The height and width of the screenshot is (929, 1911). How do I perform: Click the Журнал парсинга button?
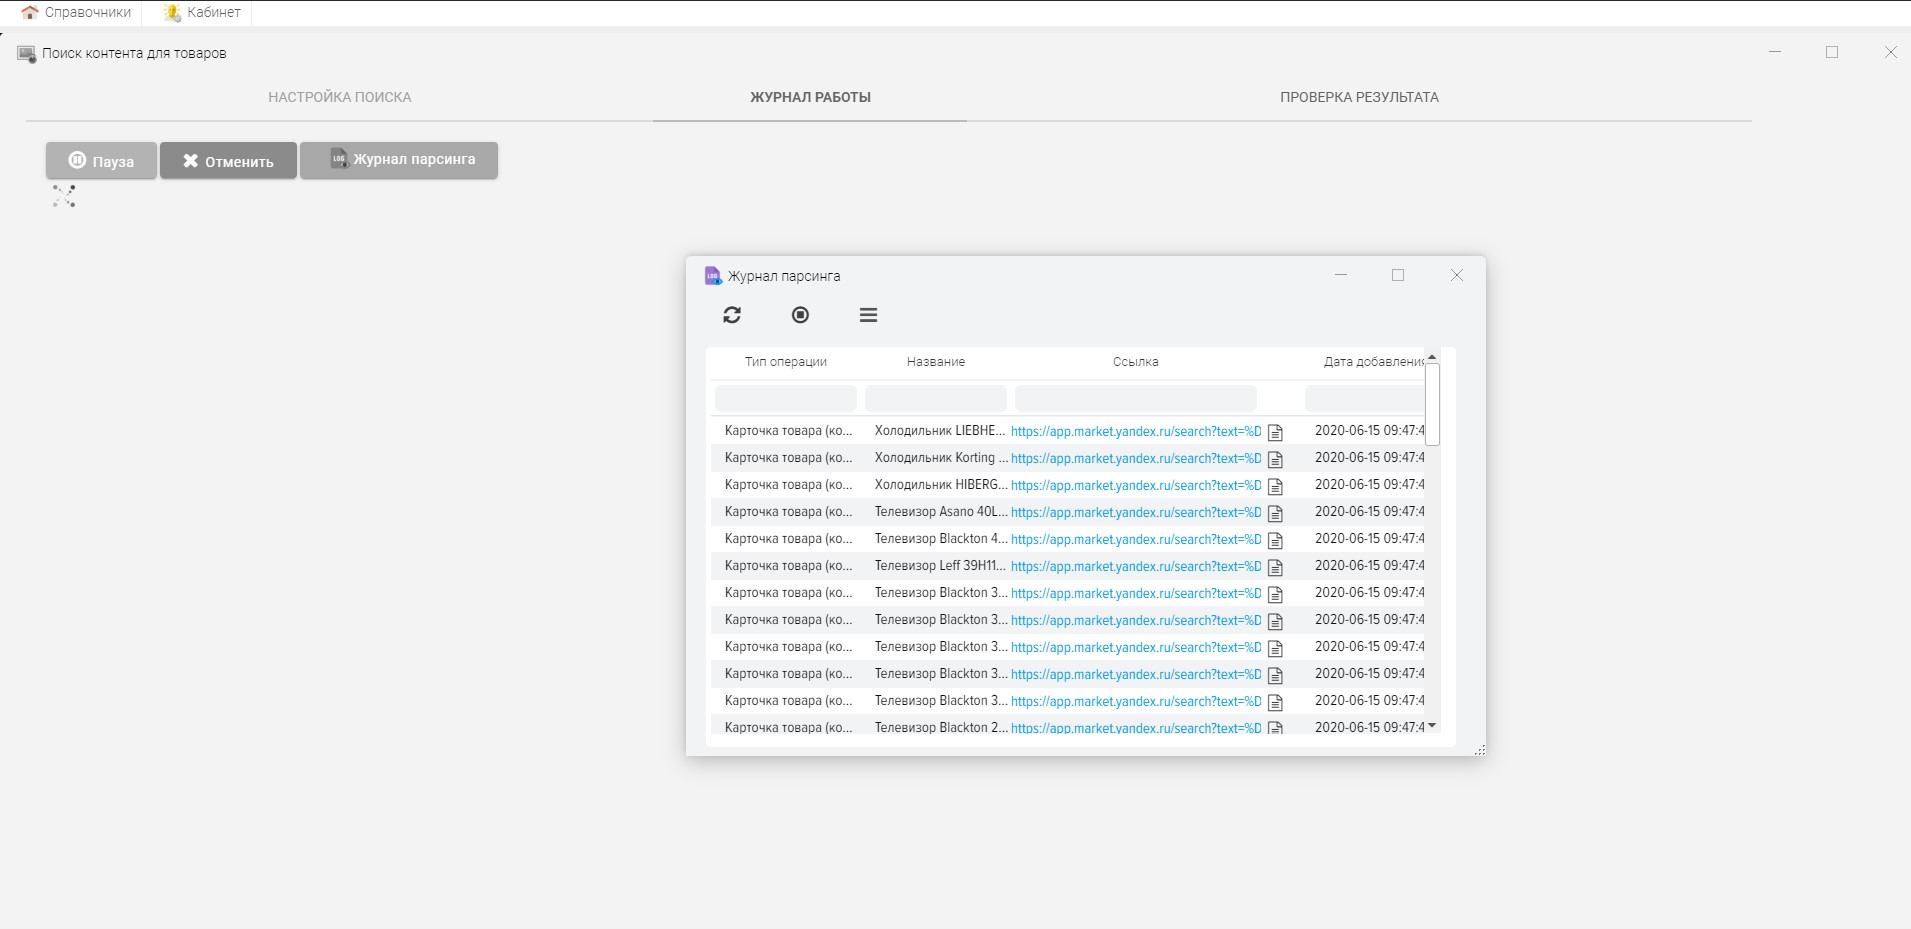(x=399, y=160)
